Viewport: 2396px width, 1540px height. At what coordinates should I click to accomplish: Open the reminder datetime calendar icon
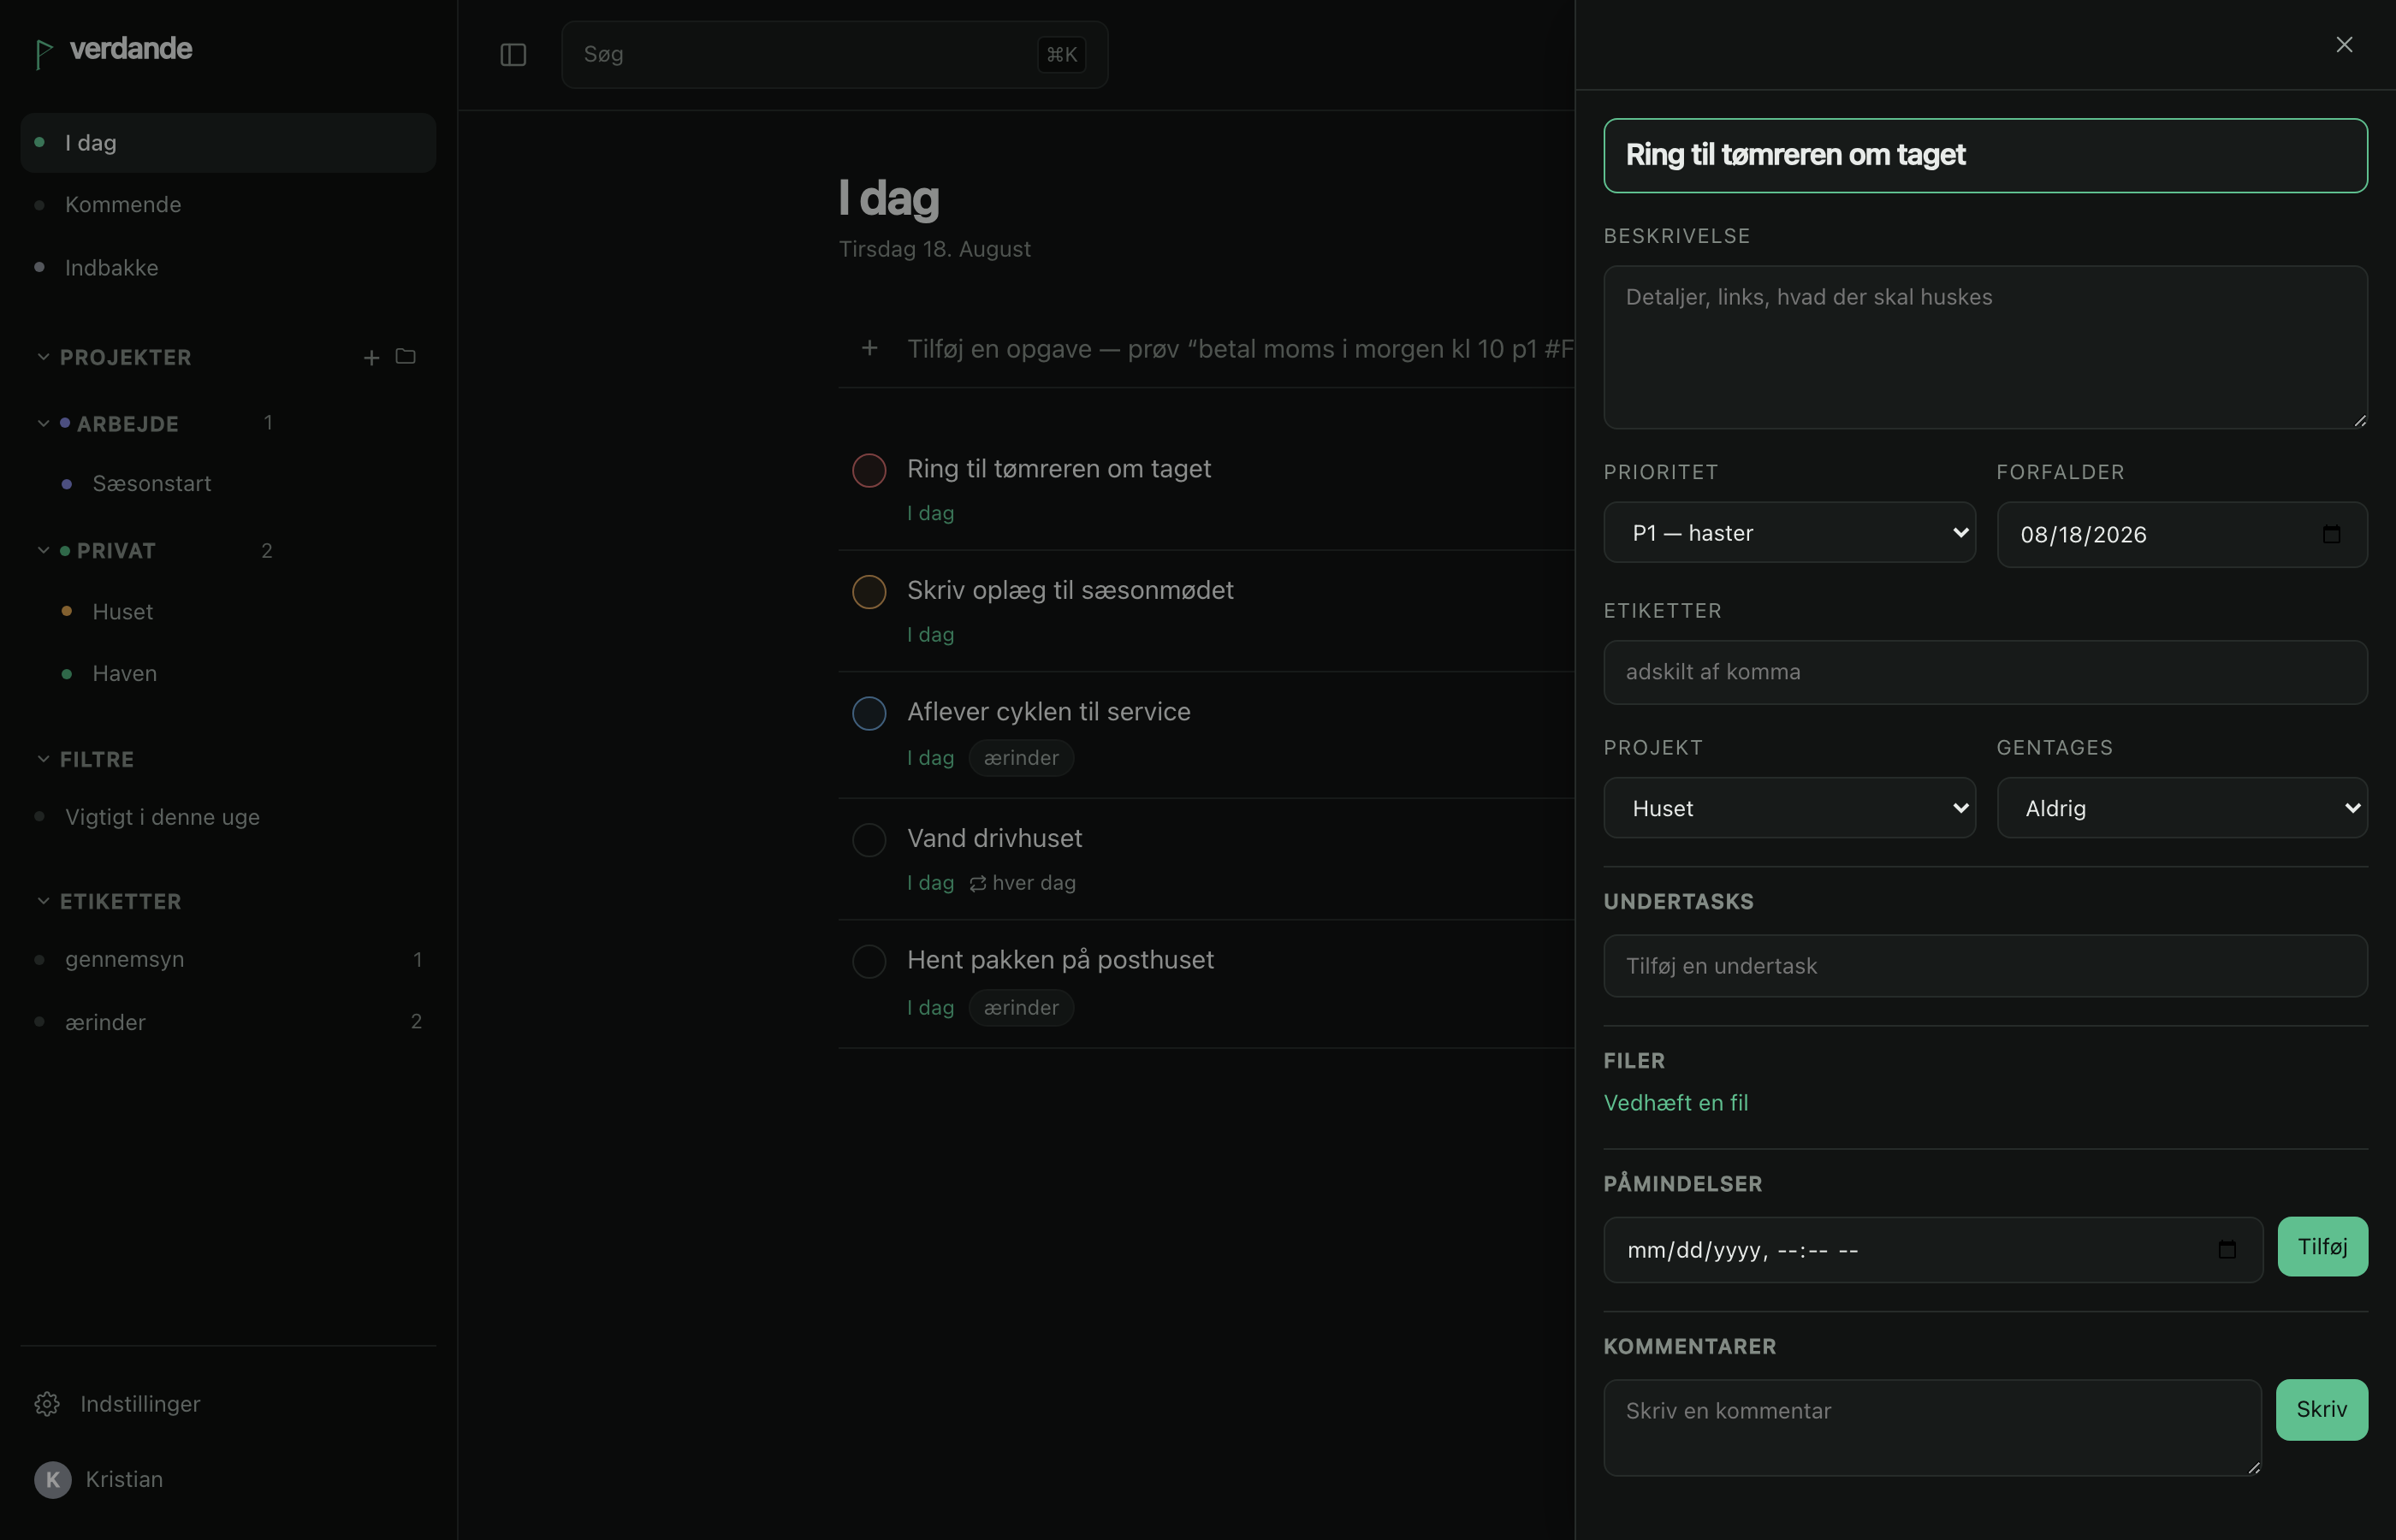pyautogui.click(x=2227, y=1250)
